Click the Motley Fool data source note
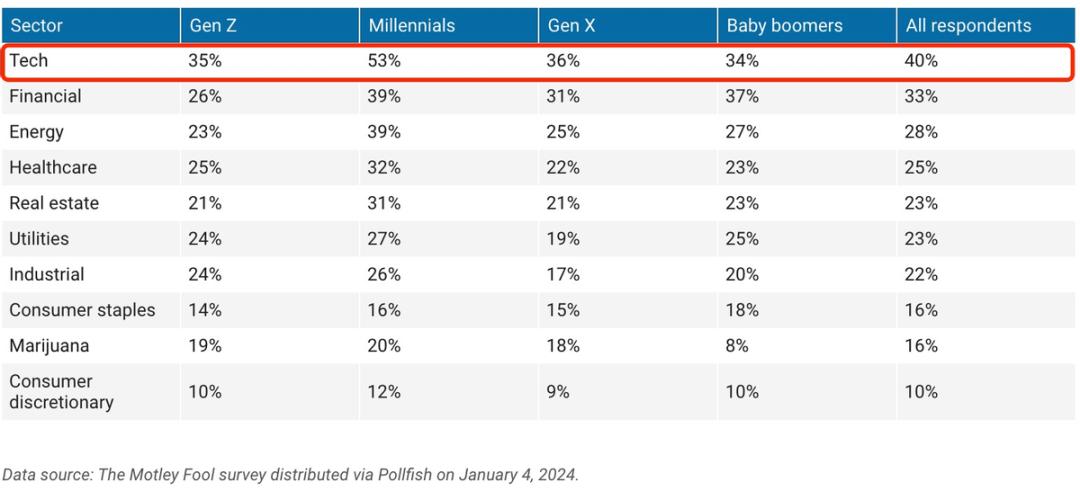 click(290, 475)
